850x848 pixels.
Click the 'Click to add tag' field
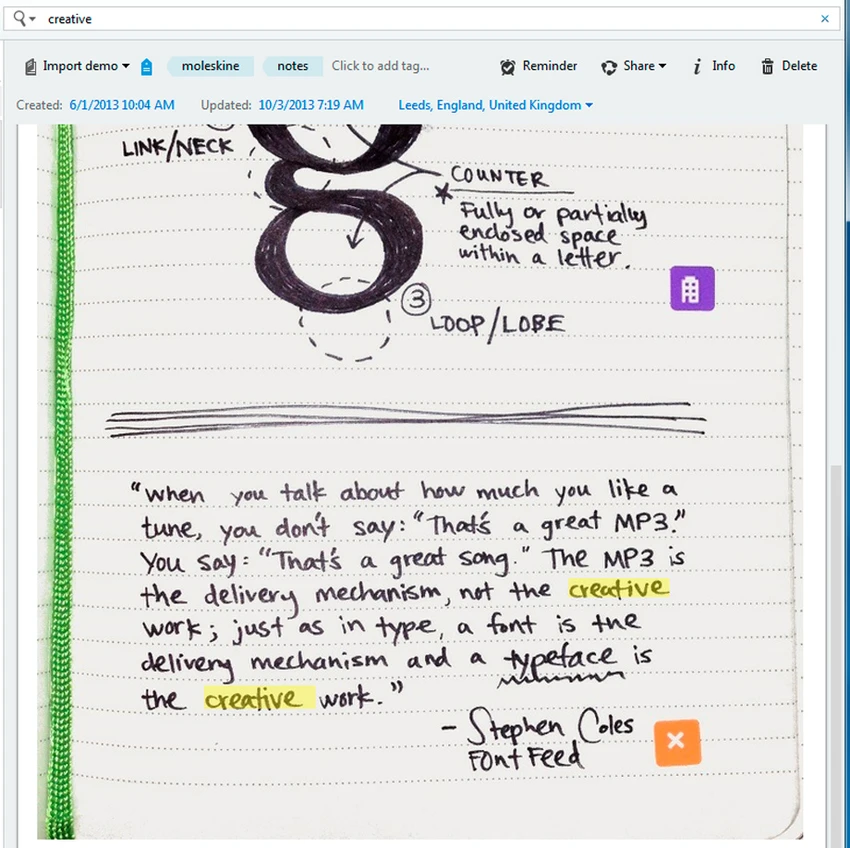coord(381,66)
